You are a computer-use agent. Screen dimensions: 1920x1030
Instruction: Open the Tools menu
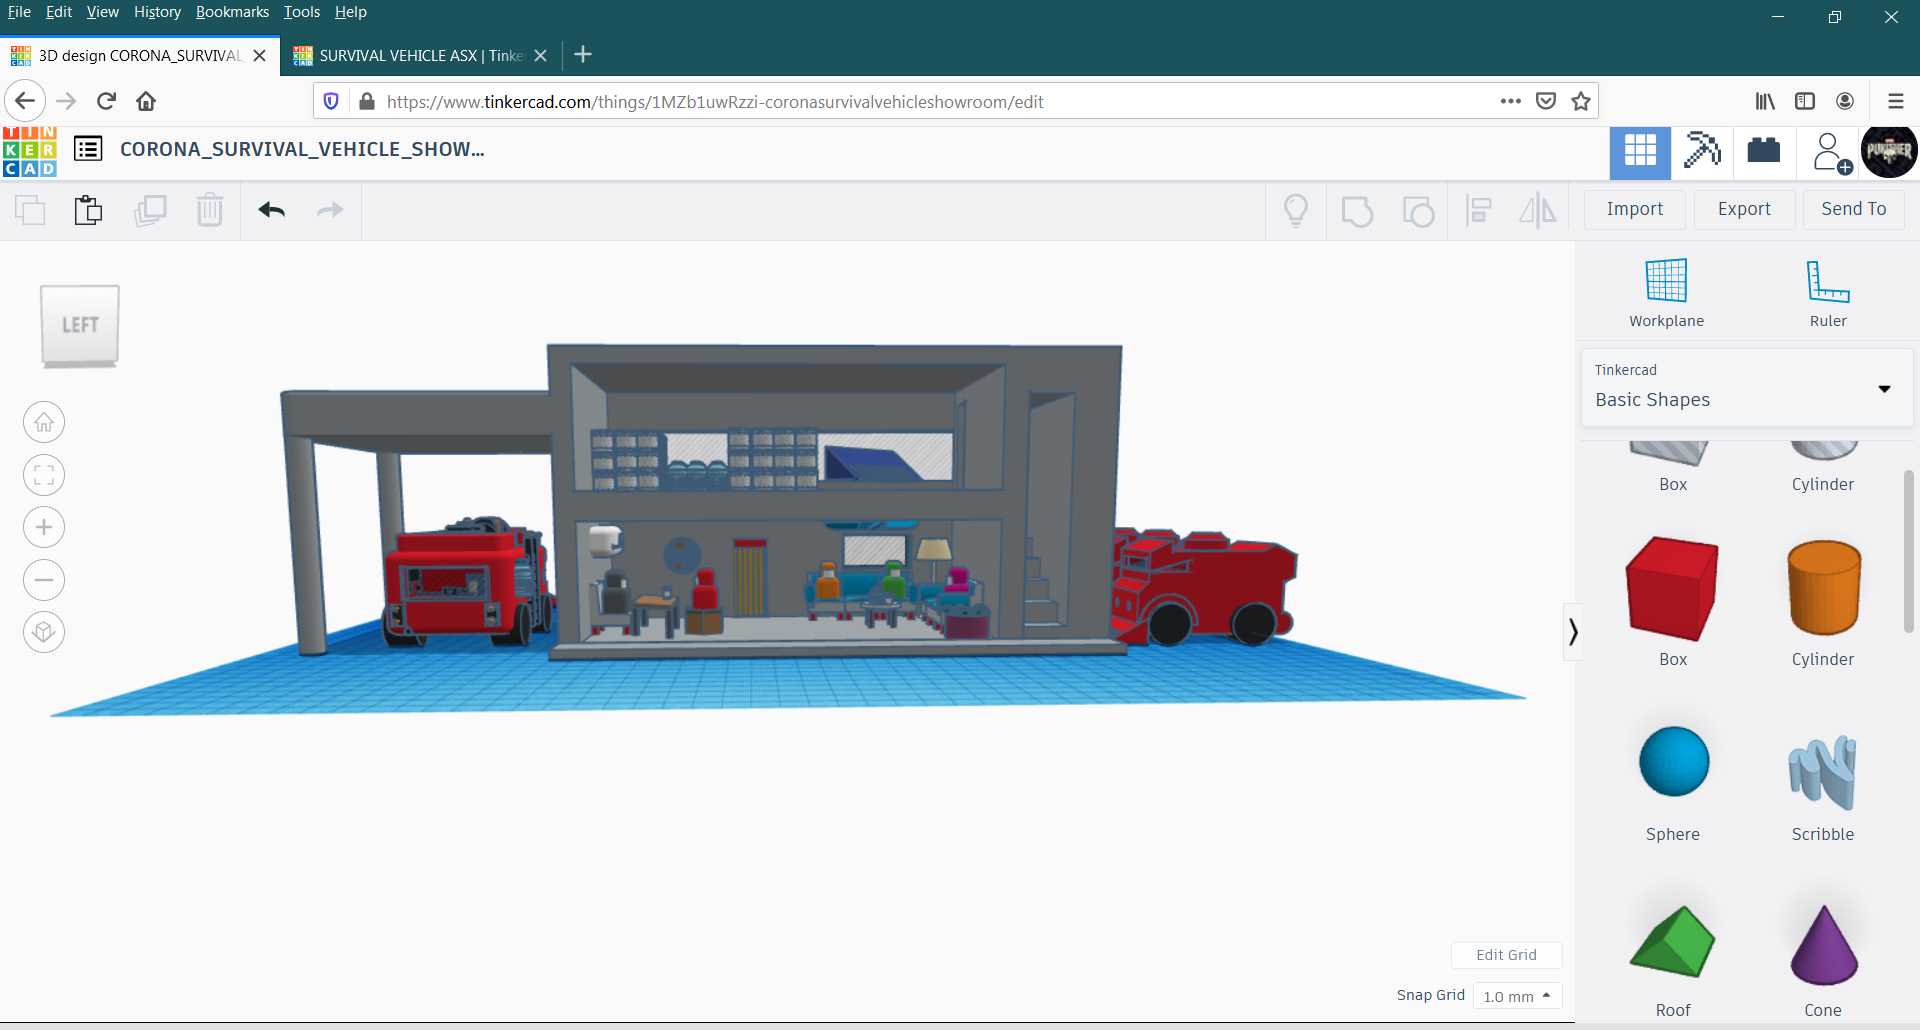tap(301, 12)
